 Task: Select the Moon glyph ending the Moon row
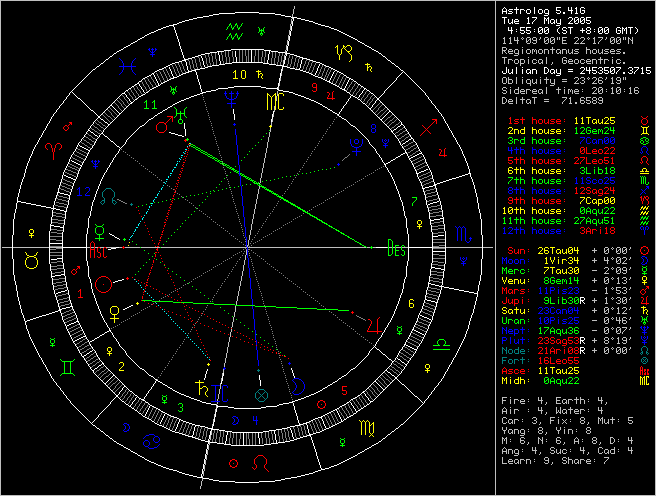644,261
